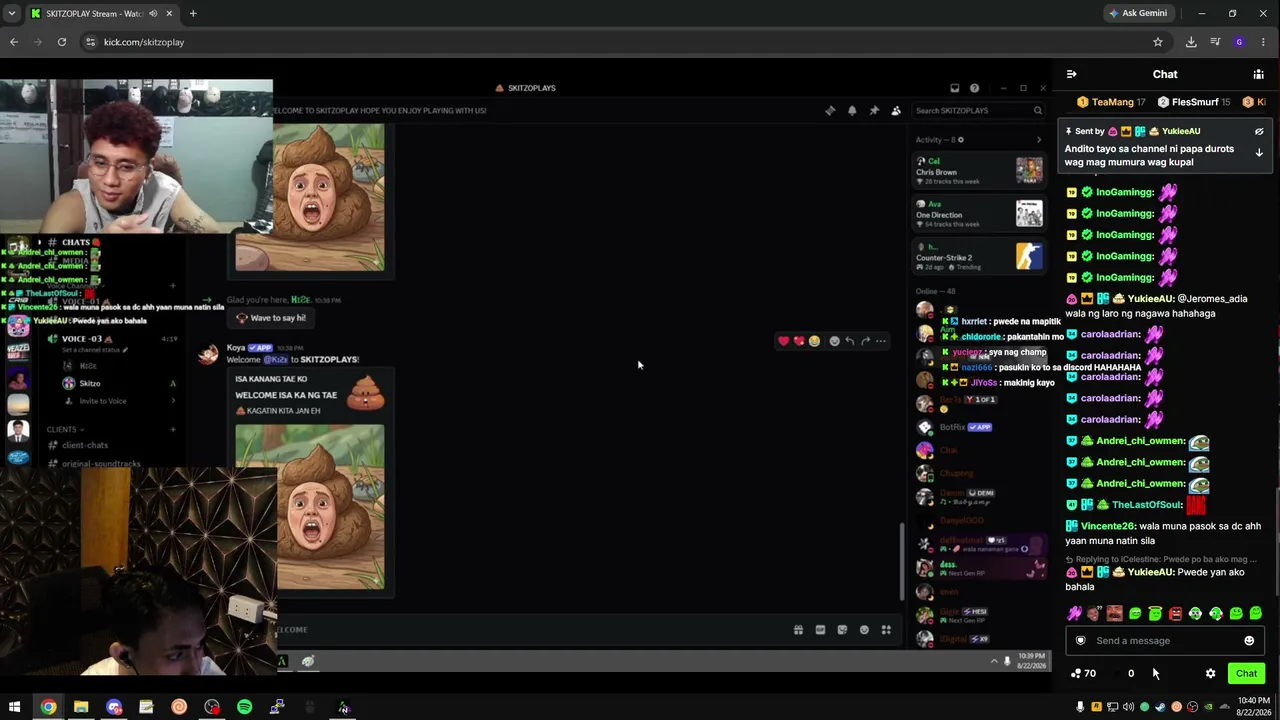
Task: Hide the pinned message from YukieeAU
Action: [x=1259, y=131]
